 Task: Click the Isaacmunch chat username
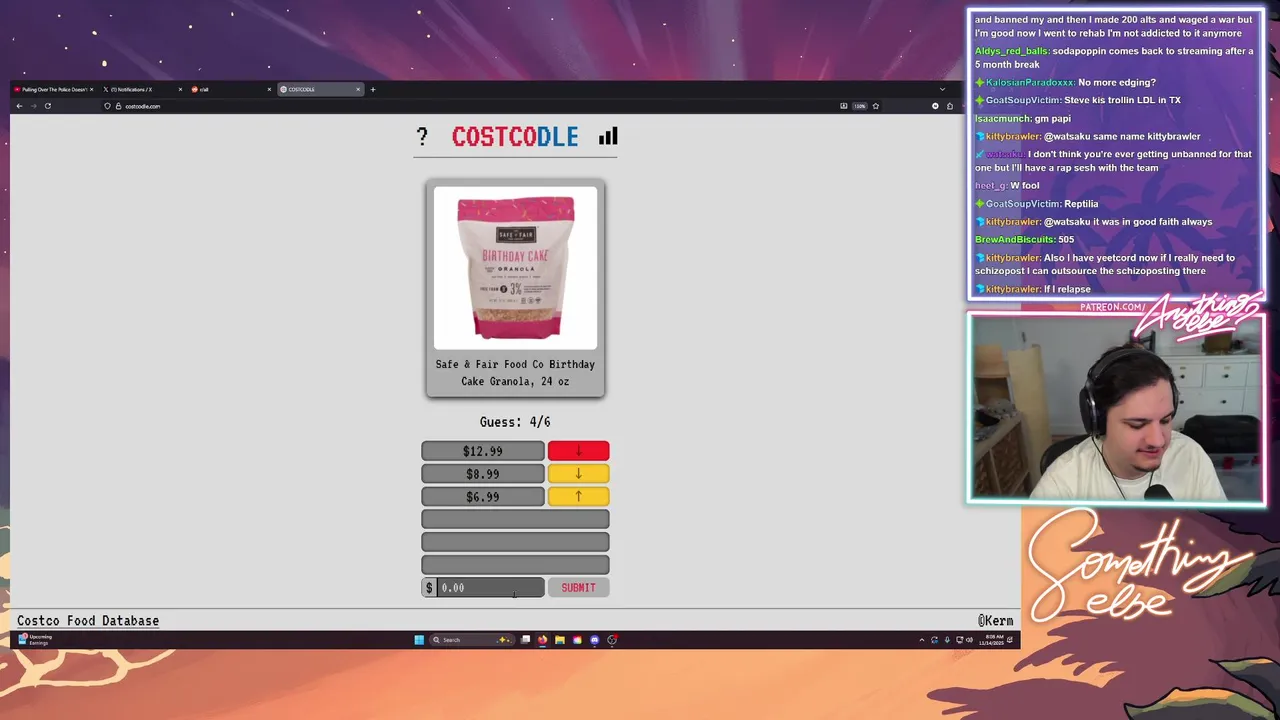[1003, 119]
